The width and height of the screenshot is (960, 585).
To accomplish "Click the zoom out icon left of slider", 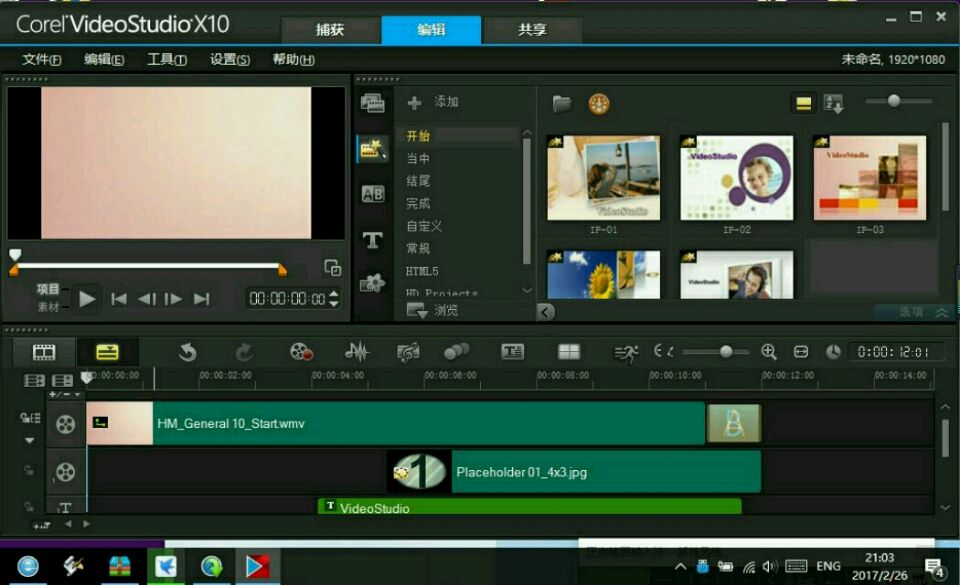I will pyautogui.click(x=664, y=352).
